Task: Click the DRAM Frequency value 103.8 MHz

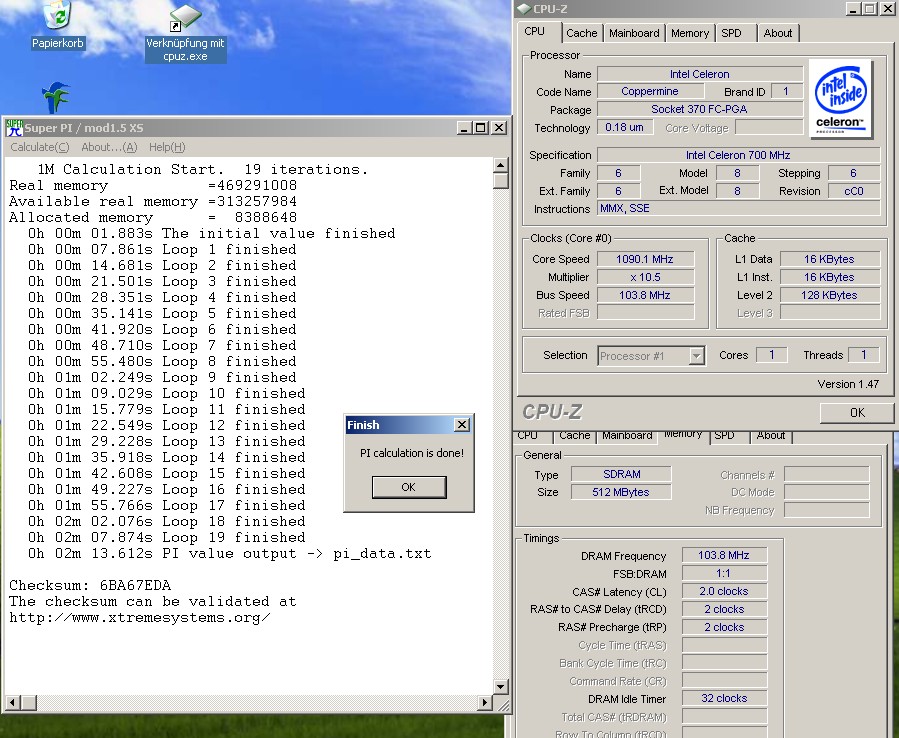Action: coord(724,555)
